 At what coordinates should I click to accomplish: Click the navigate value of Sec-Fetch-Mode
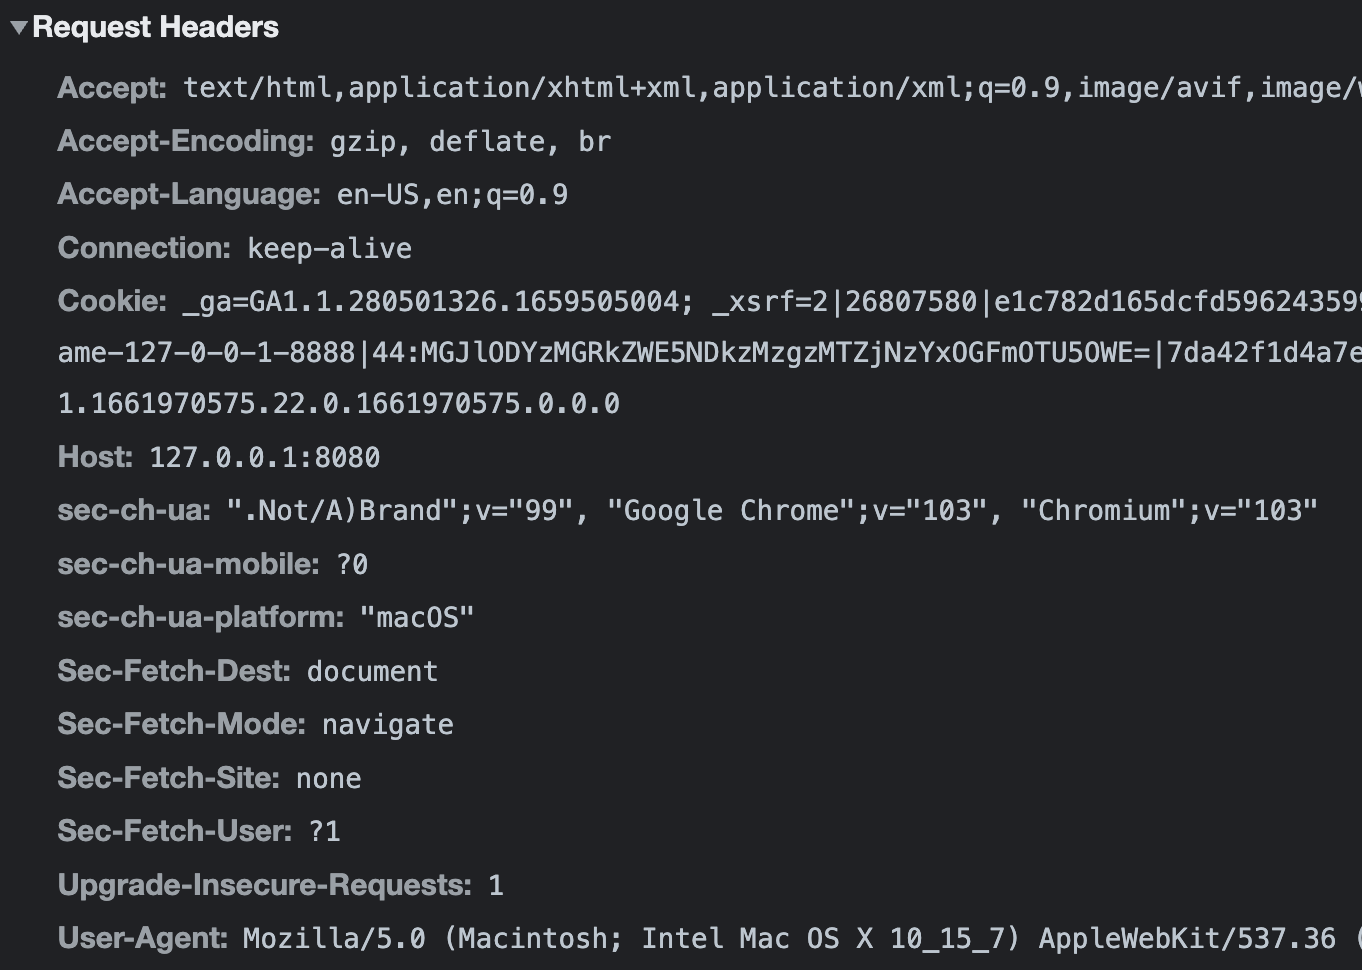tap(387, 725)
